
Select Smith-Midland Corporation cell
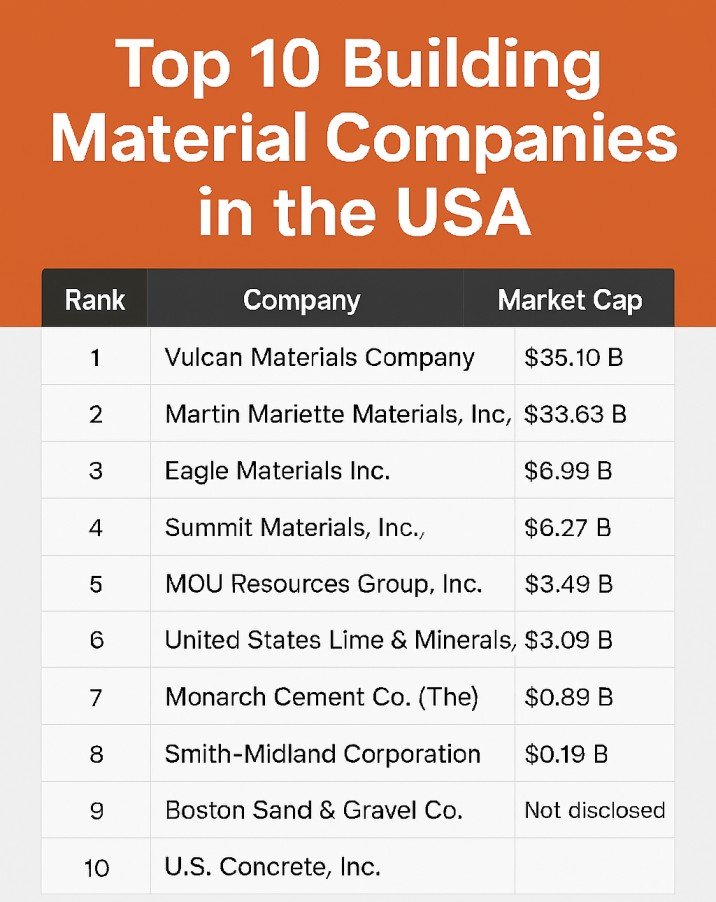click(x=322, y=753)
